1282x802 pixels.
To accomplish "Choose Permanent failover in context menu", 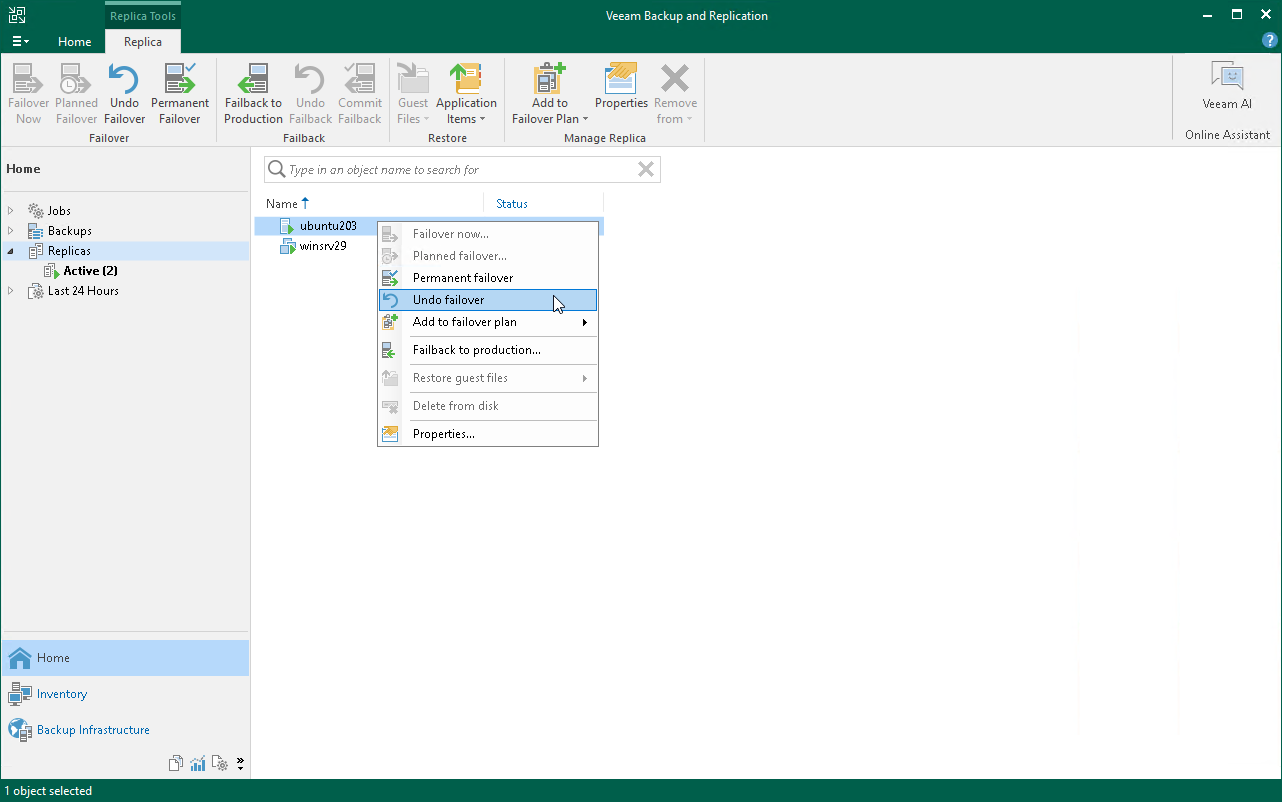I will (488, 278).
